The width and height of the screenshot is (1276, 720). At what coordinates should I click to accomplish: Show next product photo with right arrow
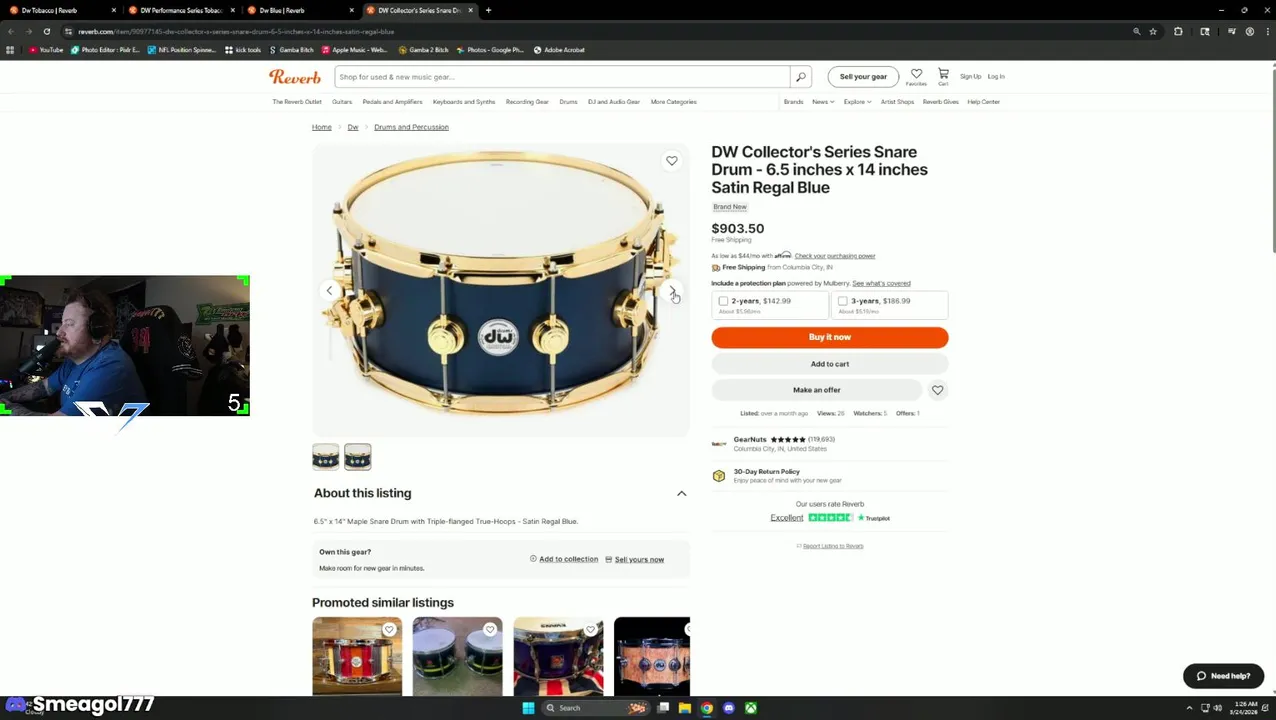click(x=672, y=291)
